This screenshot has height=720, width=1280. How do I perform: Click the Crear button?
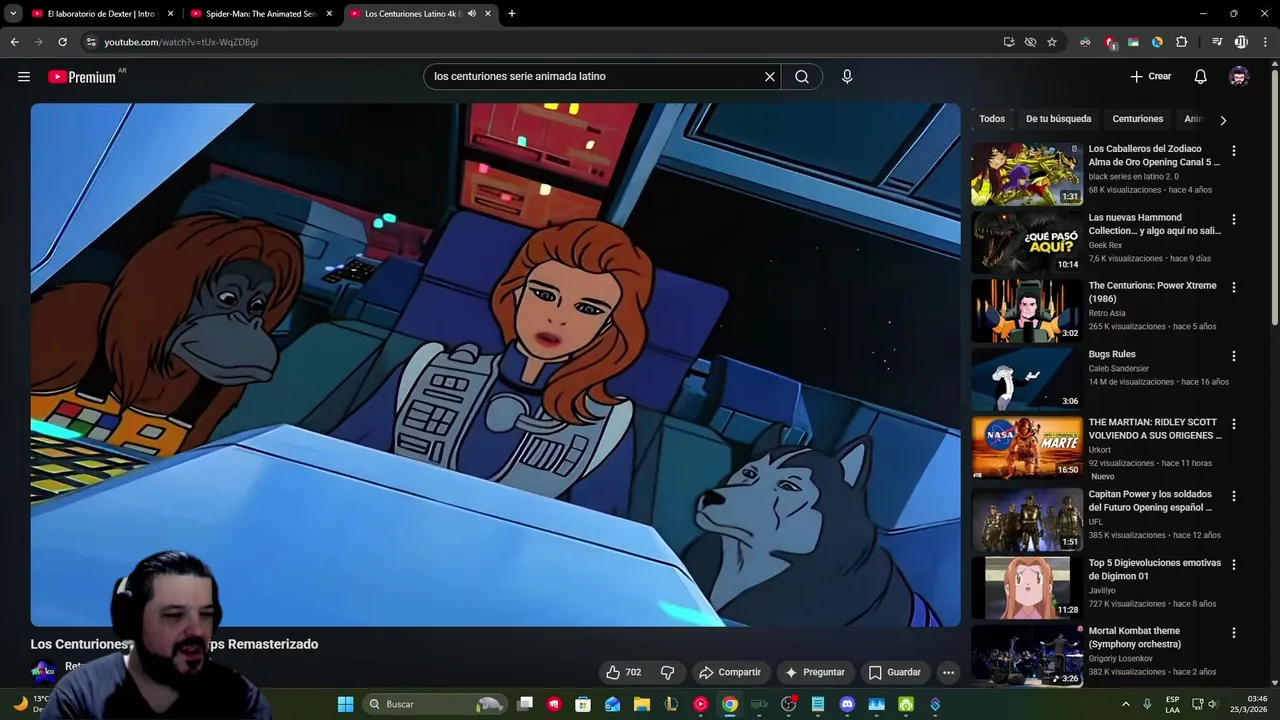click(x=1151, y=77)
